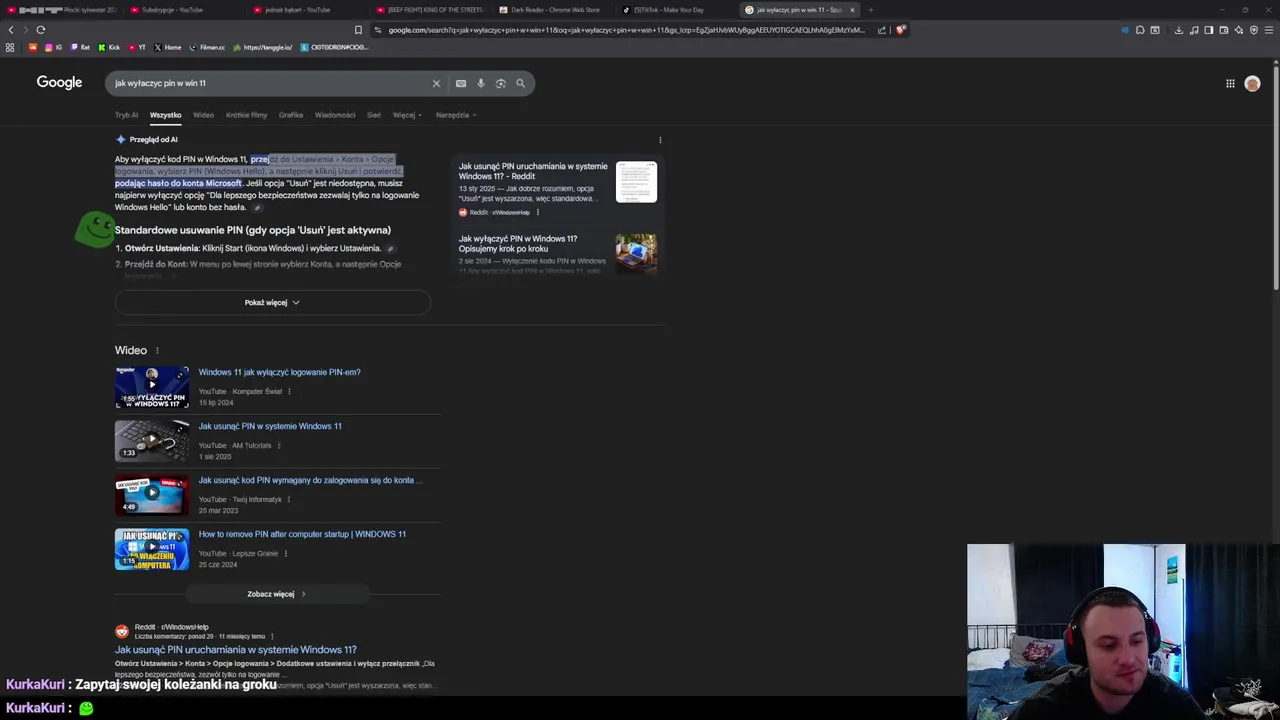Open the Filman.cc bookmark
Viewport: 1280px width, 720px height.
(208, 47)
